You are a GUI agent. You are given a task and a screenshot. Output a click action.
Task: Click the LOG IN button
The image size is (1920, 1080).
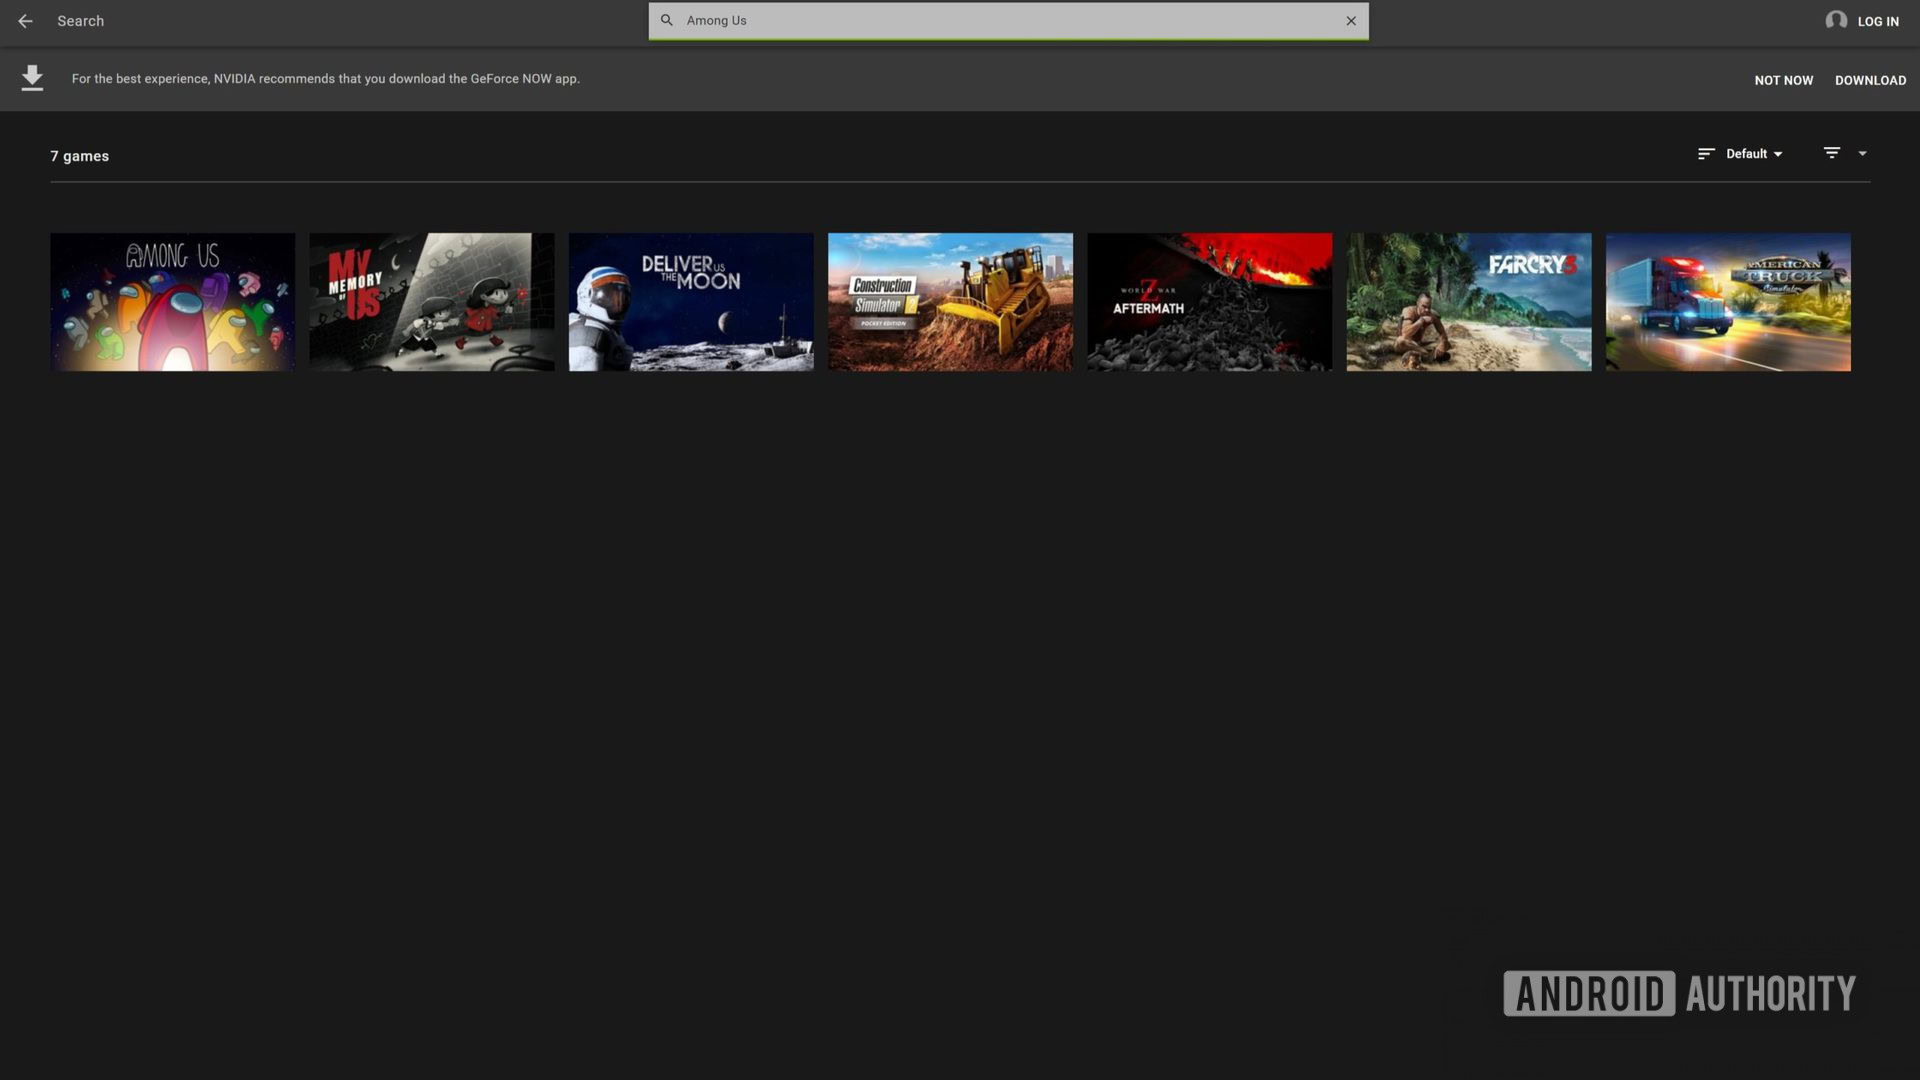[x=1877, y=22]
